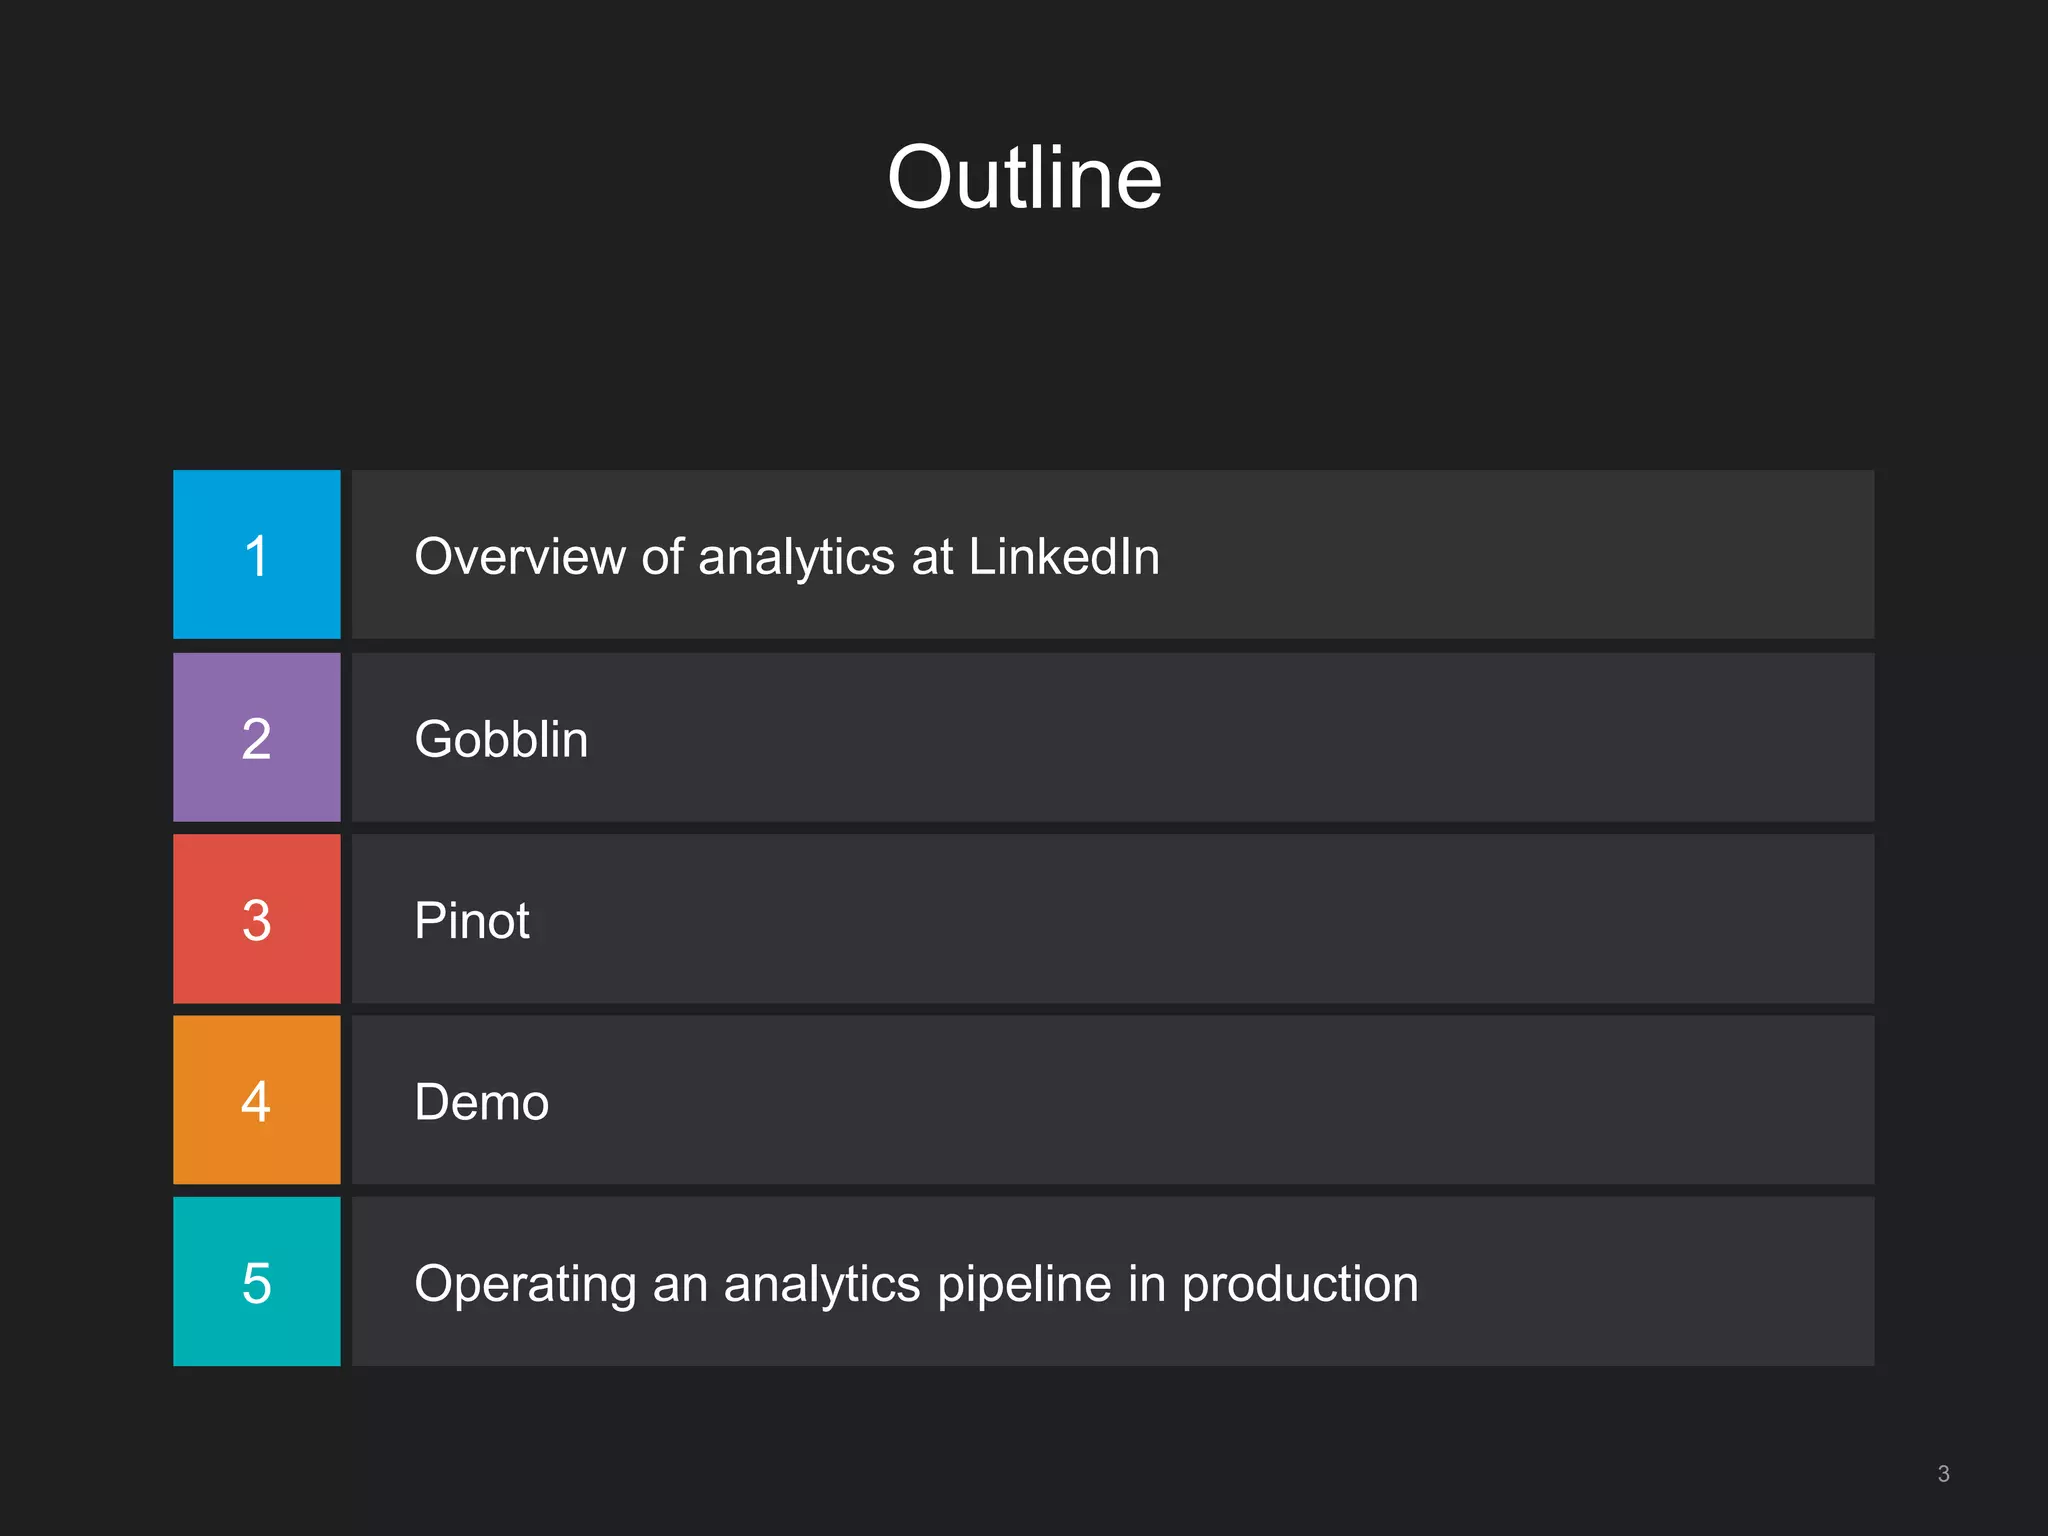Image resolution: width=2048 pixels, height=1536 pixels.
Task: Click the word "Operating" in last item
Action: pyautogui.click(x=525, y=1284)
